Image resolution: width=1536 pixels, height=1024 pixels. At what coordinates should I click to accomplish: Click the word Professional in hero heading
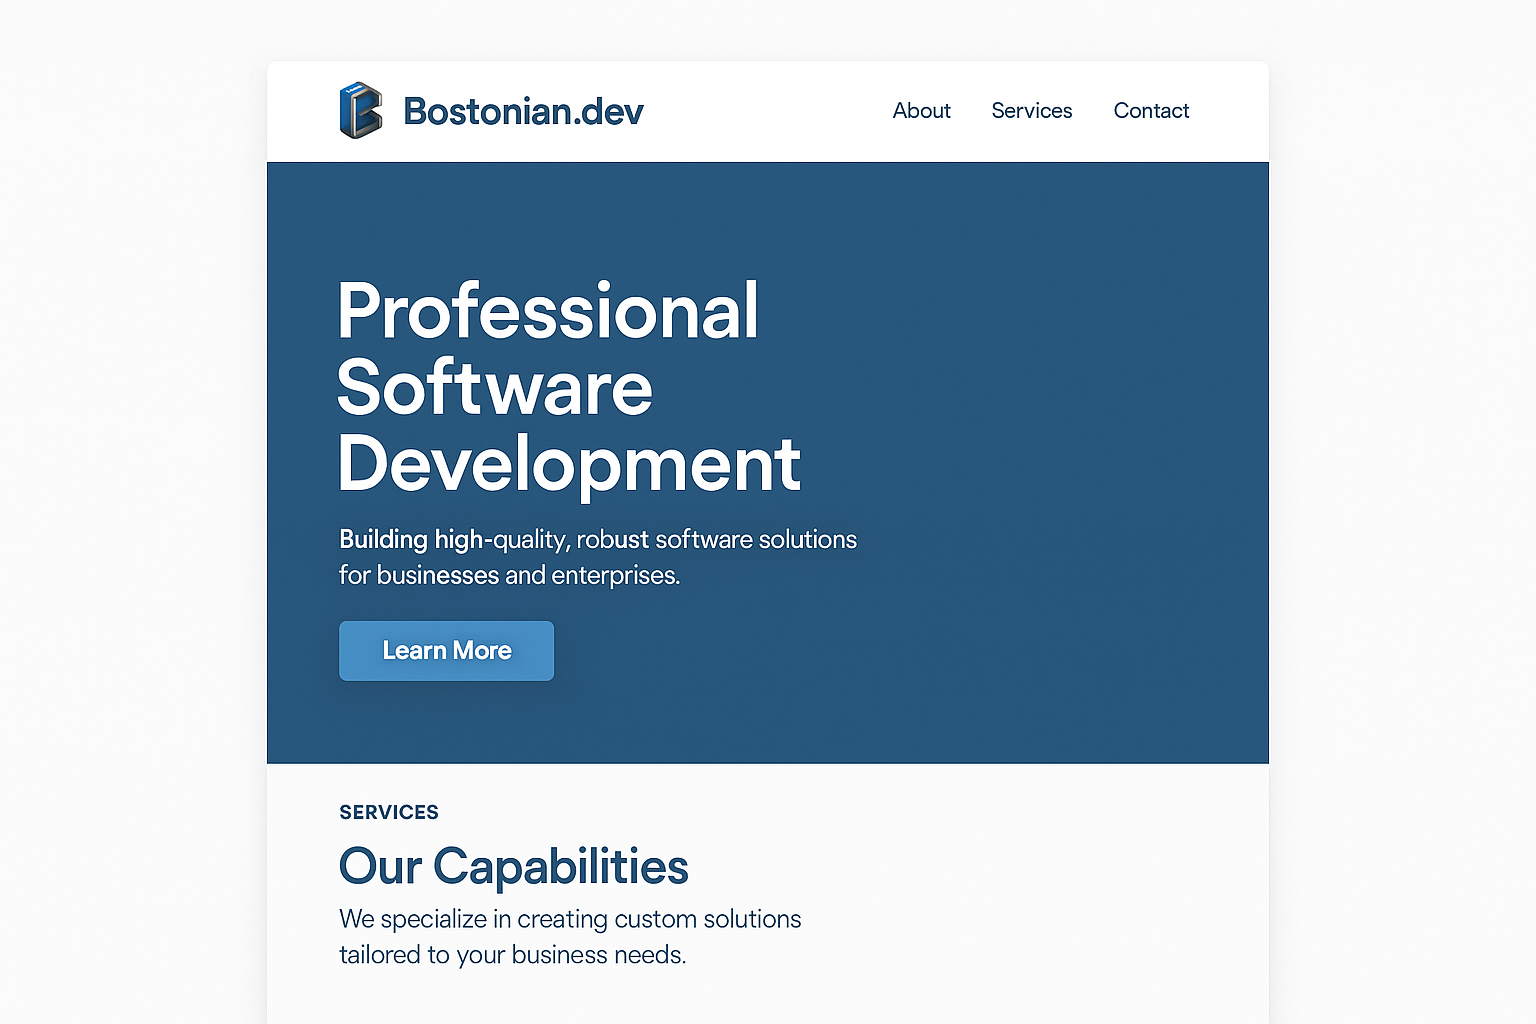pos(548,311)
